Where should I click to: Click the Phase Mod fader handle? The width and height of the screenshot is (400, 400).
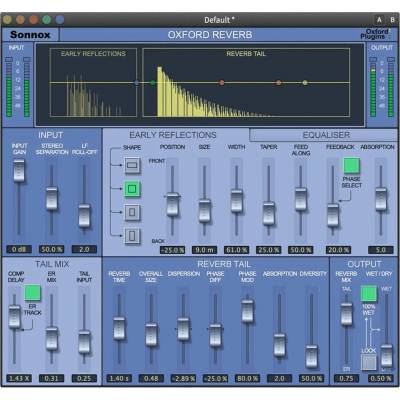click(247, 311)
